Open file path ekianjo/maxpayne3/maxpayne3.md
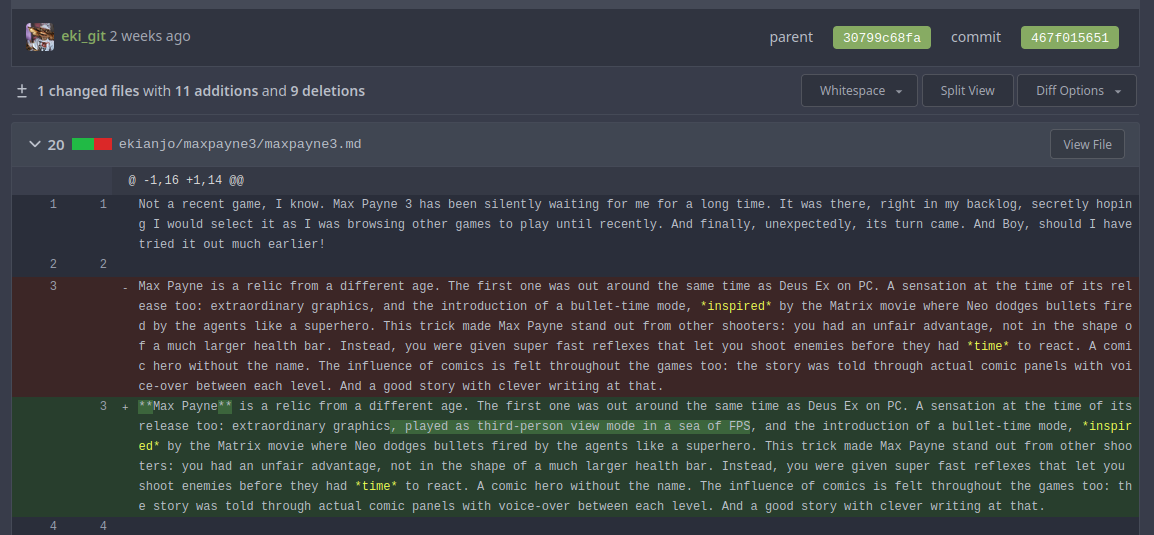The height and width of the screenshot is (535, 1154). (x=240, y=144)
